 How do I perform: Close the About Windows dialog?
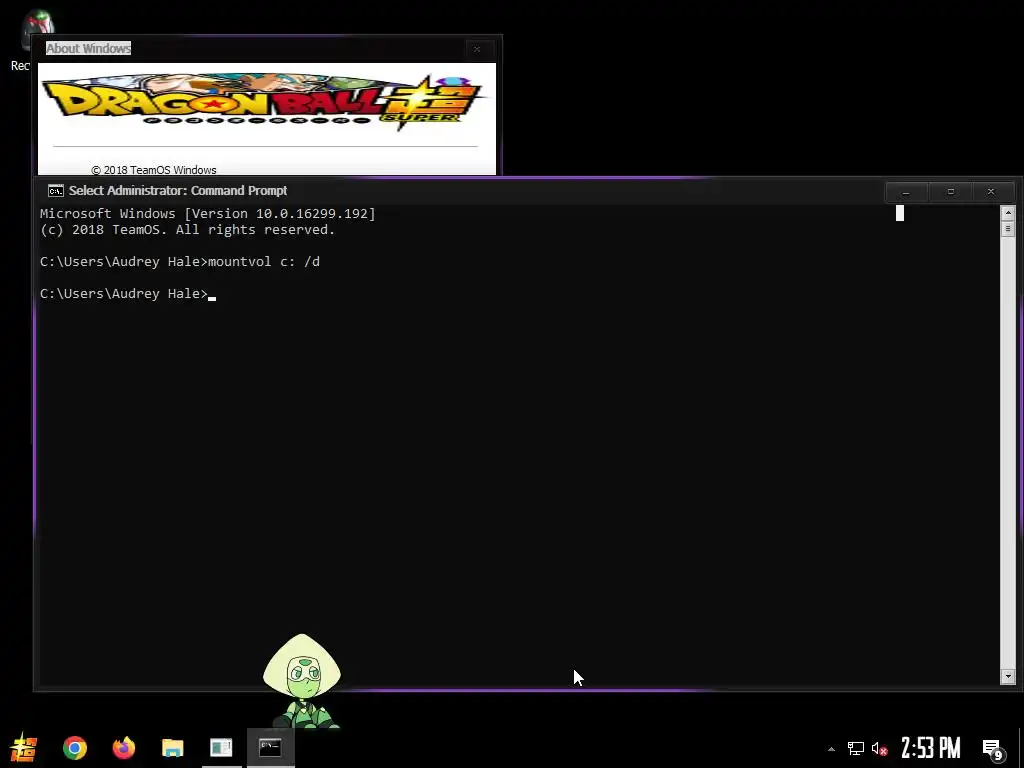477,49
